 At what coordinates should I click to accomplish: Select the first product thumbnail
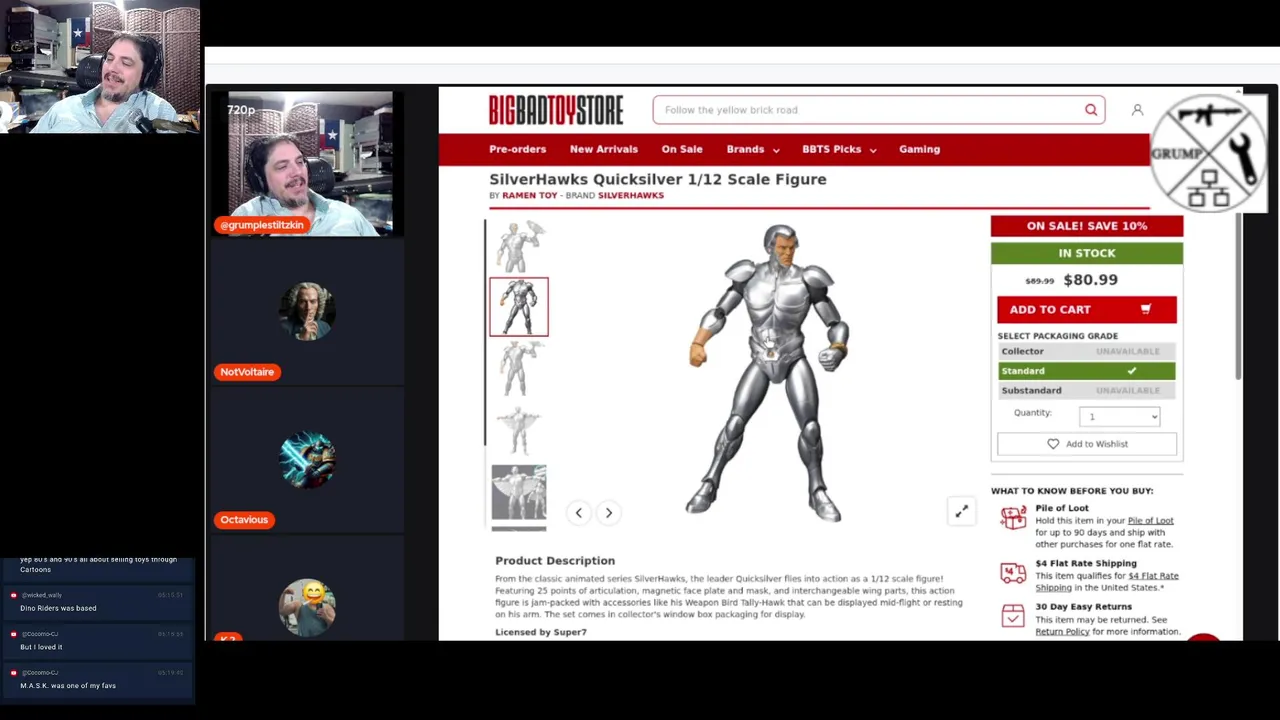pos(519,246)
